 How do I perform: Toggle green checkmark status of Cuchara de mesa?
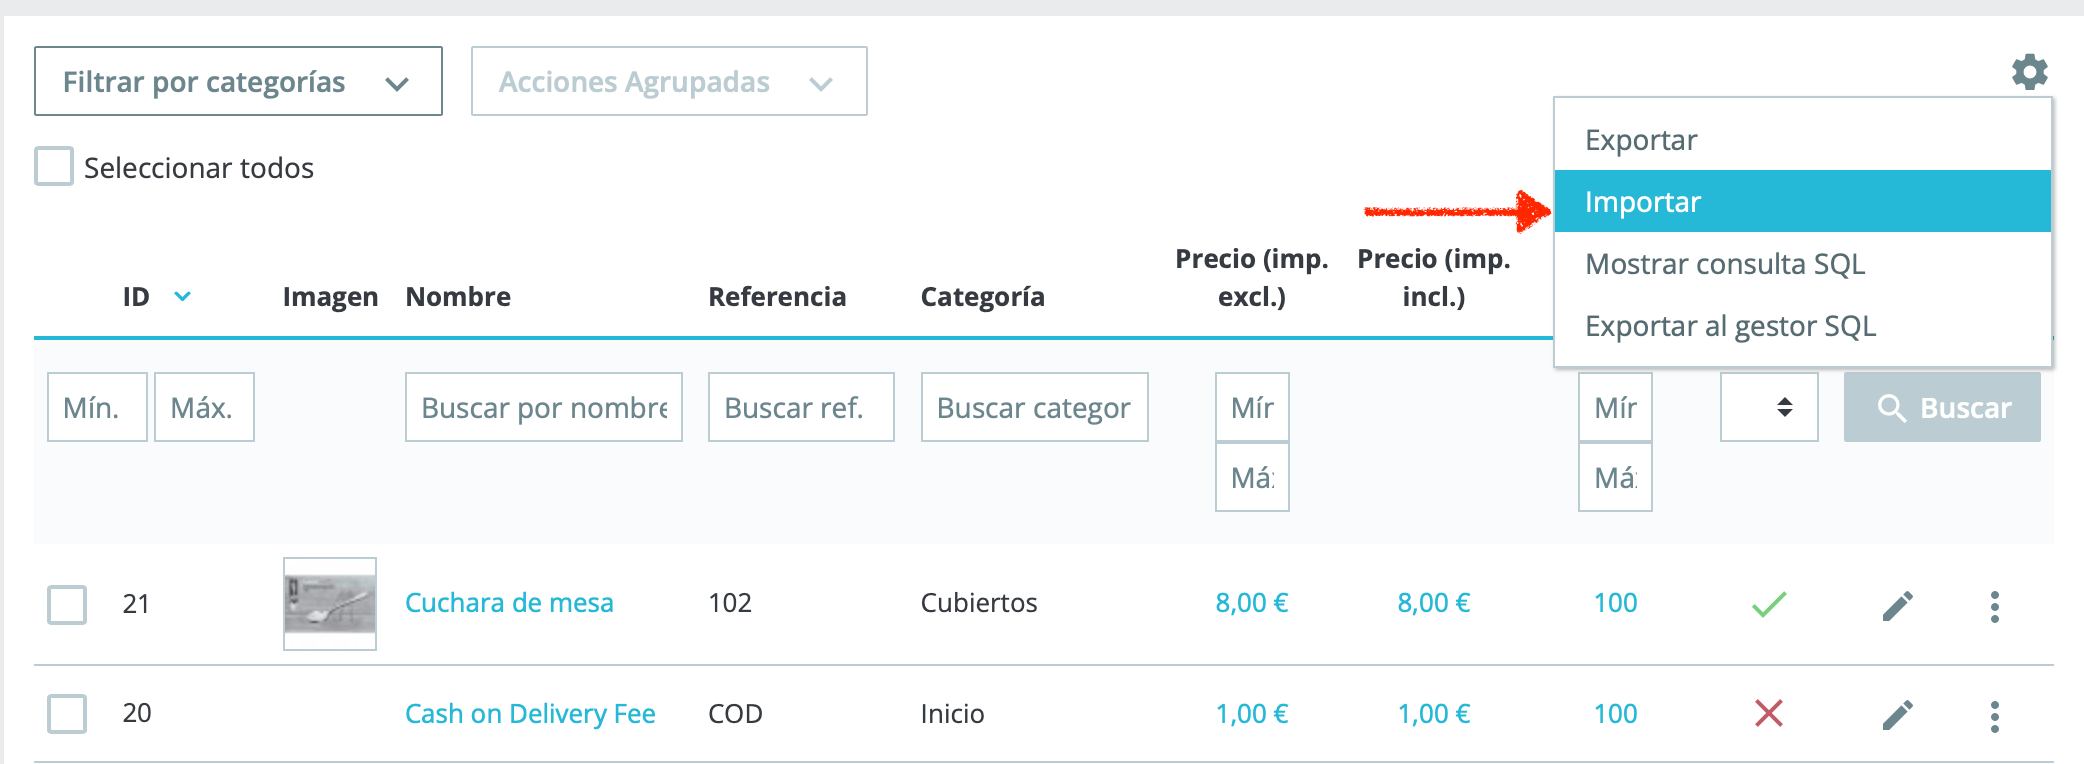(x=1769, y=604)
